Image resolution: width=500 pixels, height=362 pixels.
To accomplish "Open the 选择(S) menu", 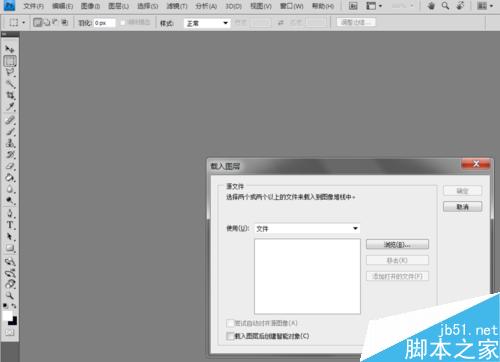I will pyautogui.click(x=147, y=6).
